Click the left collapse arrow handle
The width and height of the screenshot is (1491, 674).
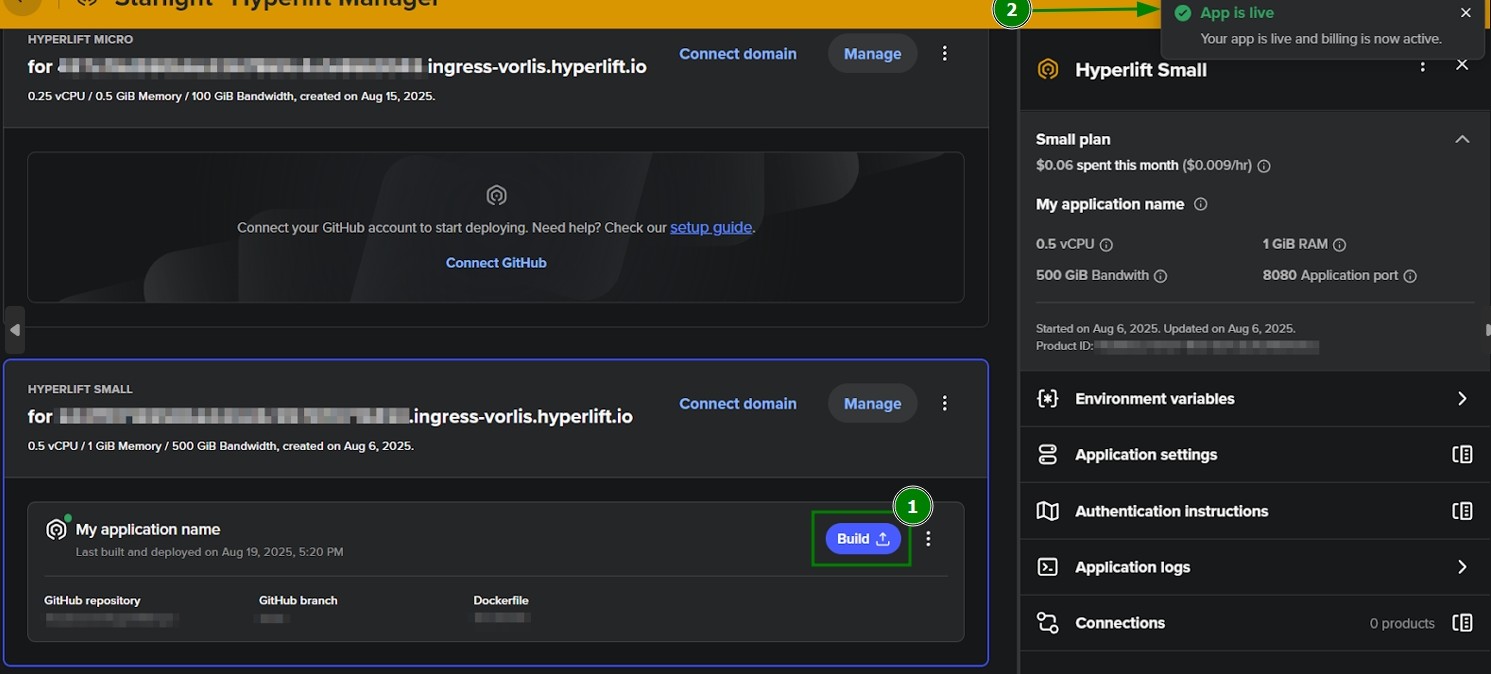click(14, 330)
